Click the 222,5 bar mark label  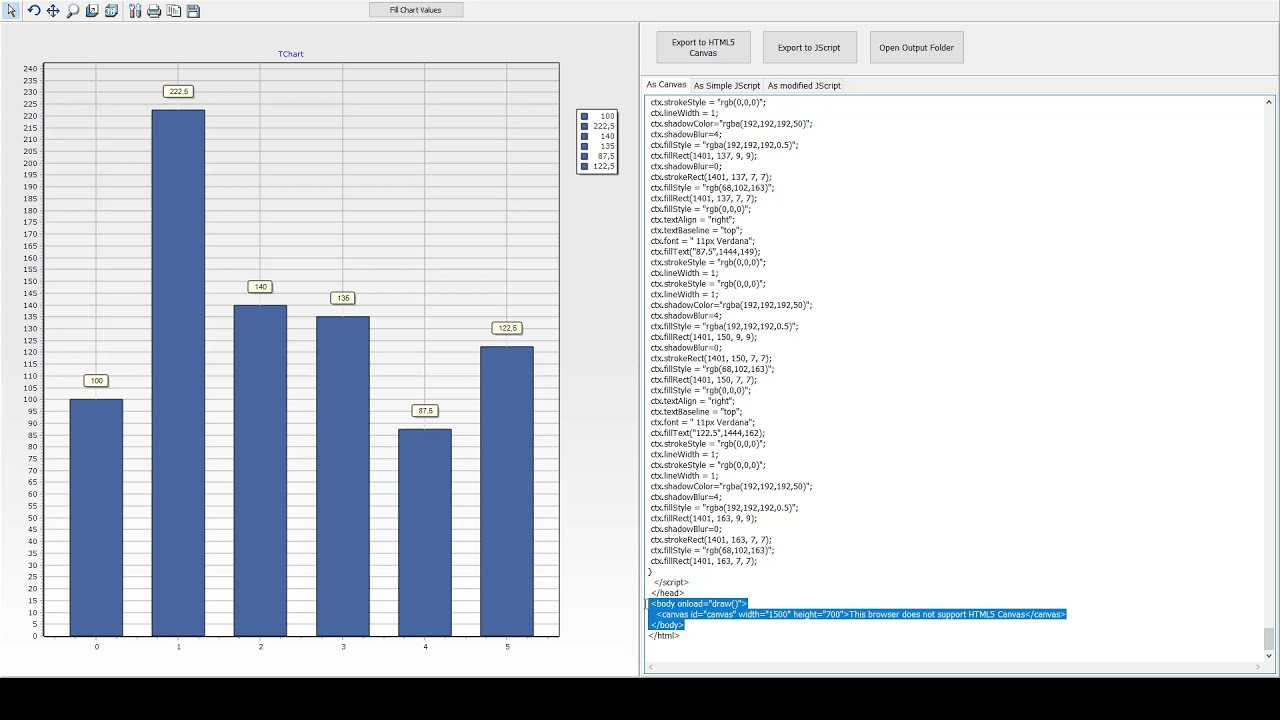[179, 91]
